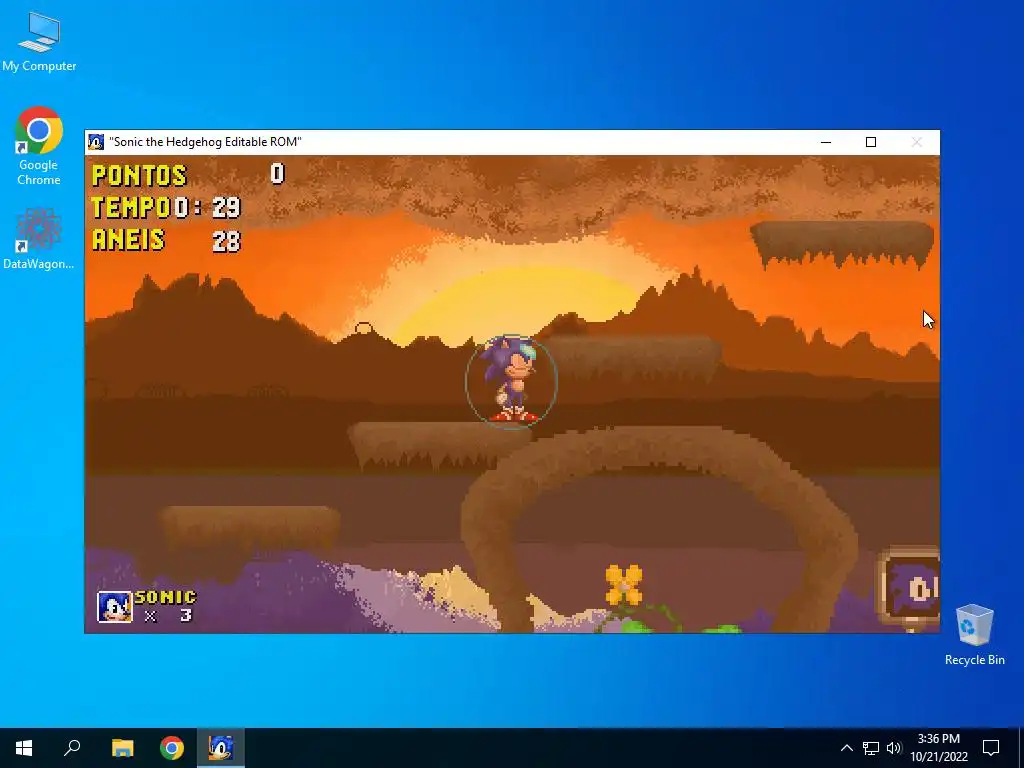Viewport: 1024px width, 768px height.
Task: Open taskbar search magnifier
Action: pyautogui.click(x=72, y=748)
